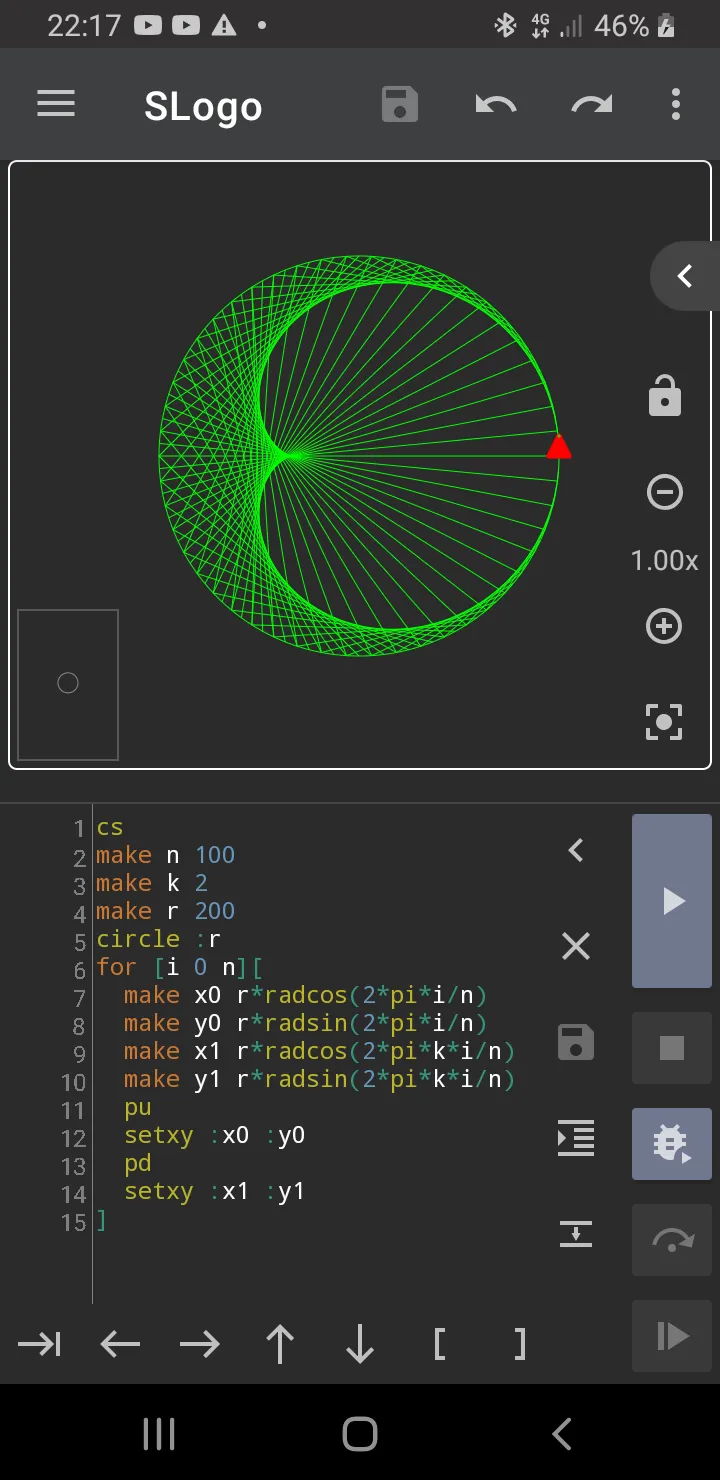
Task: Zoom in the canvas with plus icon
Action: click(x=665, y=626)
